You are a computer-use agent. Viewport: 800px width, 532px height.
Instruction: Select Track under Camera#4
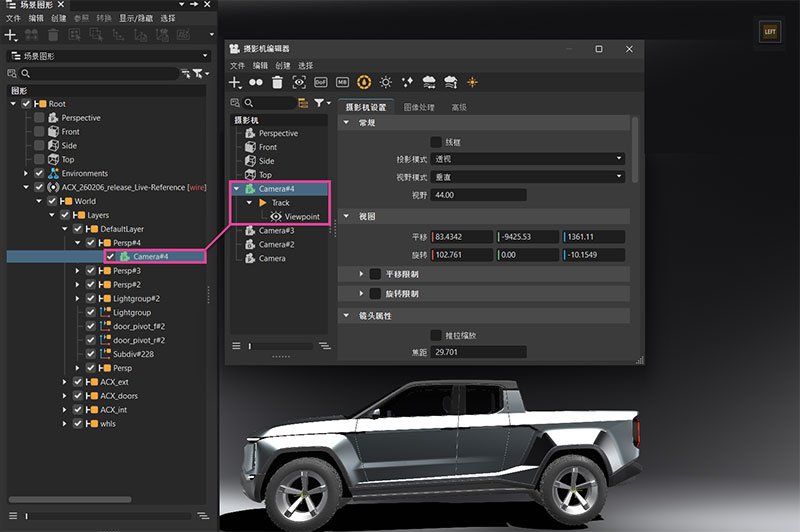pos(281,202)
